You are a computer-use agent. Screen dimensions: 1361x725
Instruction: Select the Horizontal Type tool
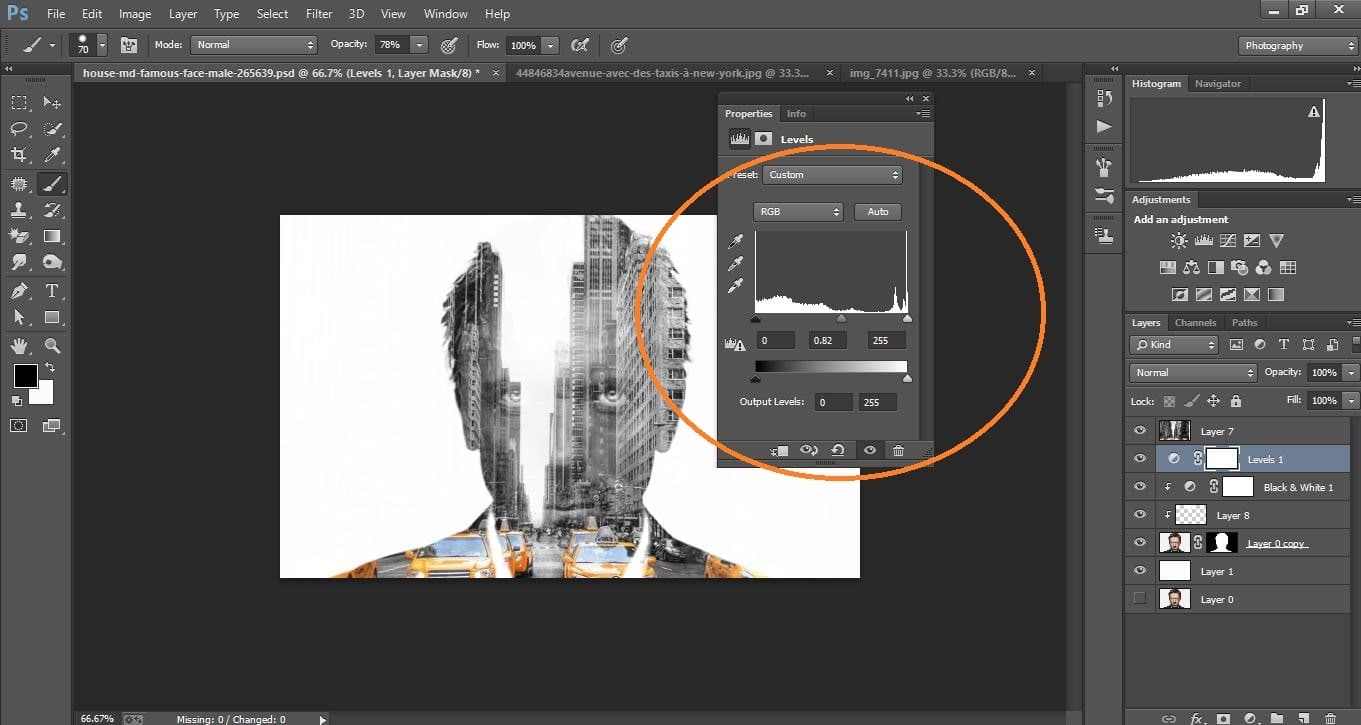[x=52, y=291]
